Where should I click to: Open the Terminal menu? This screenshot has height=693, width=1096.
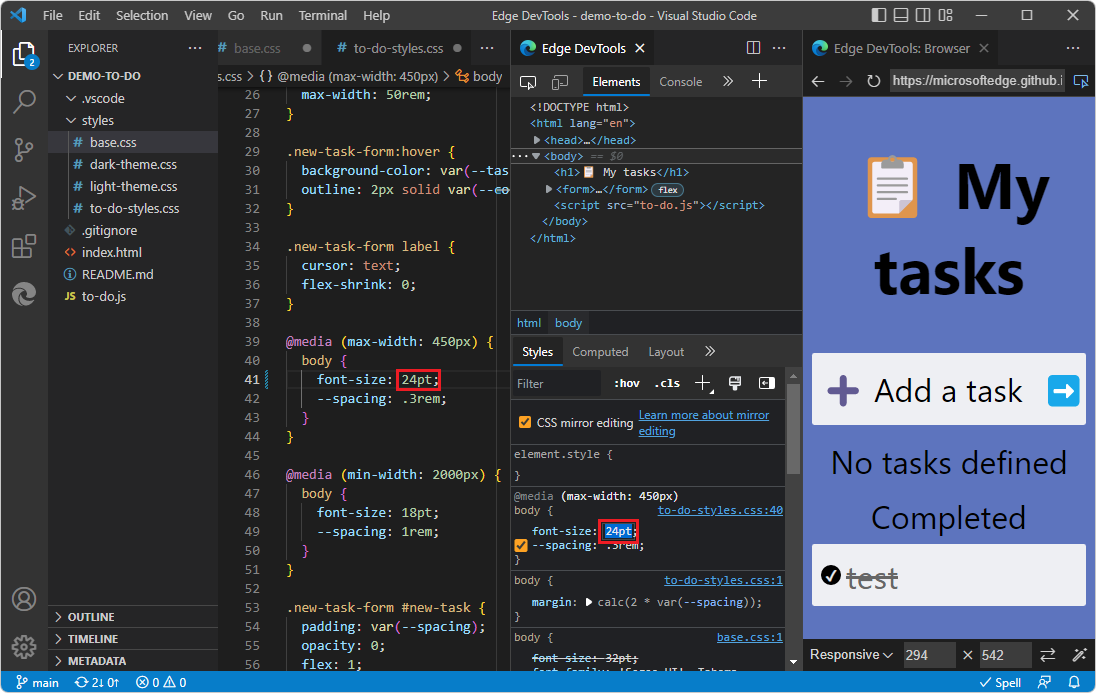click(322, 15)
